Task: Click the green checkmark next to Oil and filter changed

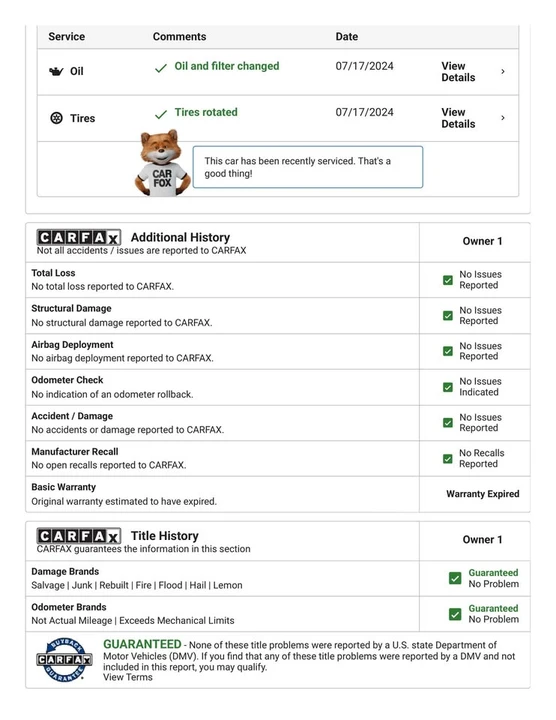Action: 161,68
